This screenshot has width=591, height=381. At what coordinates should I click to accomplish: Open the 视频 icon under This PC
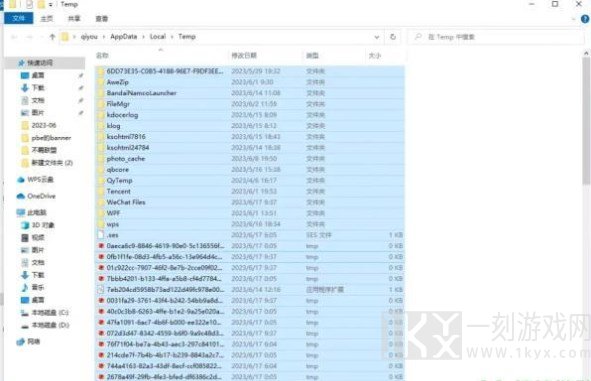tap(25, 237)
